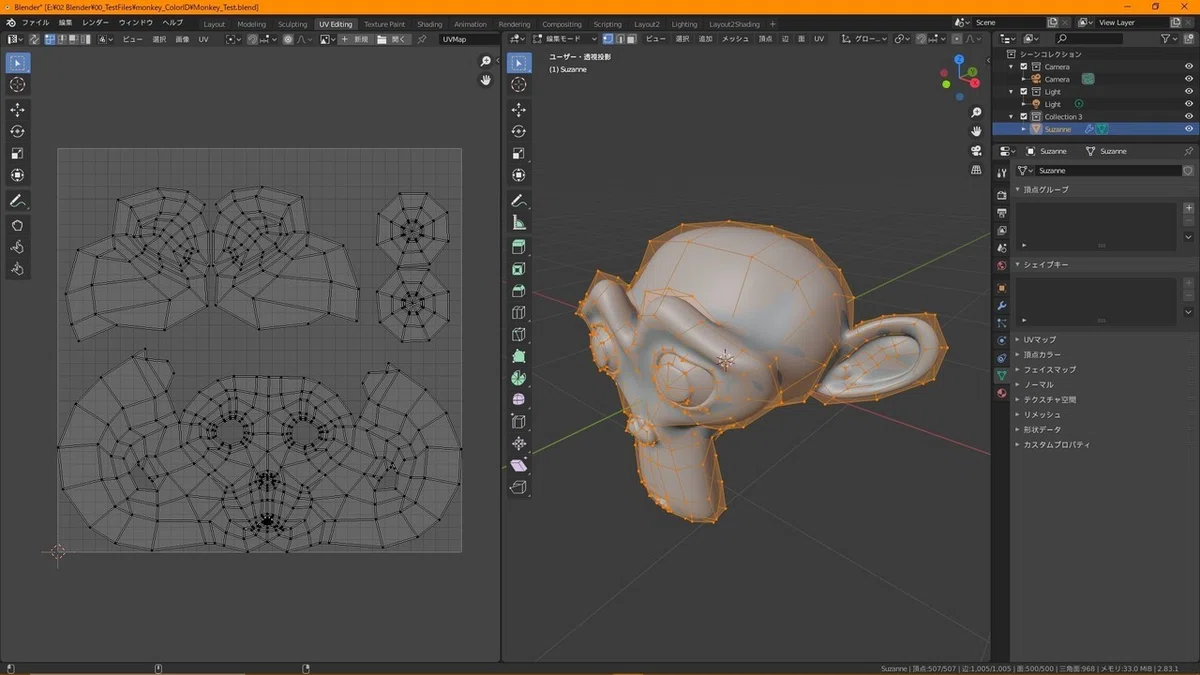The image size is (1200, 675).
Task: Hide Suzanne object with eye icon
Action: tap(1189, 129)
